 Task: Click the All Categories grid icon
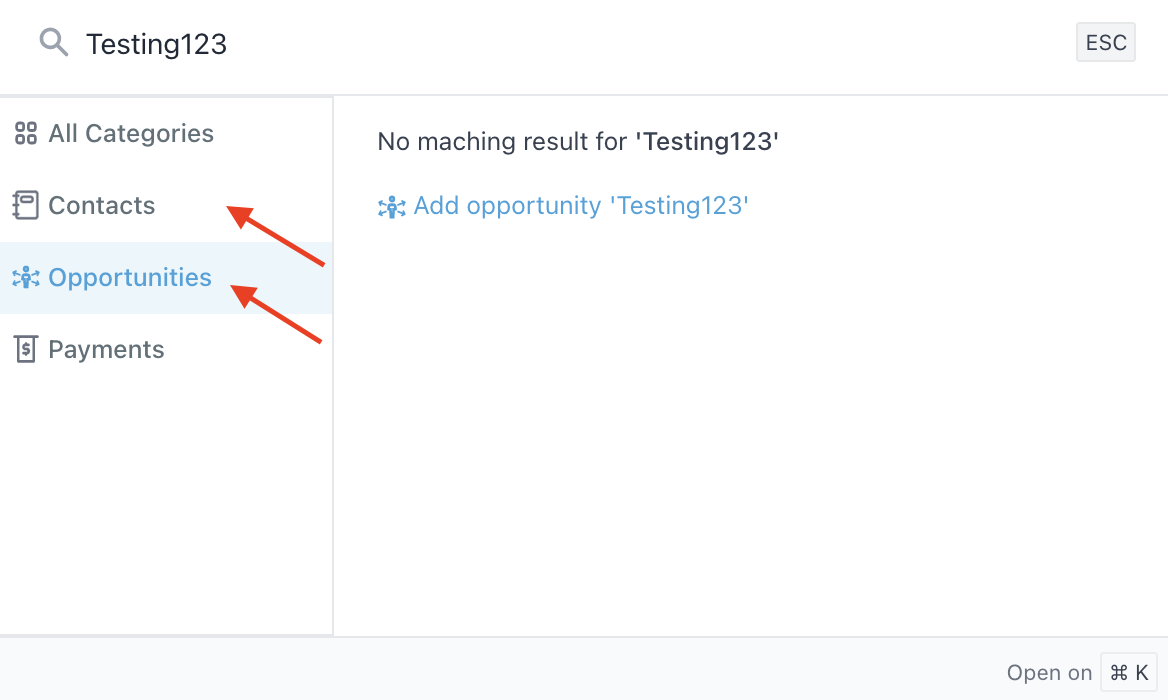coord(25,133)
